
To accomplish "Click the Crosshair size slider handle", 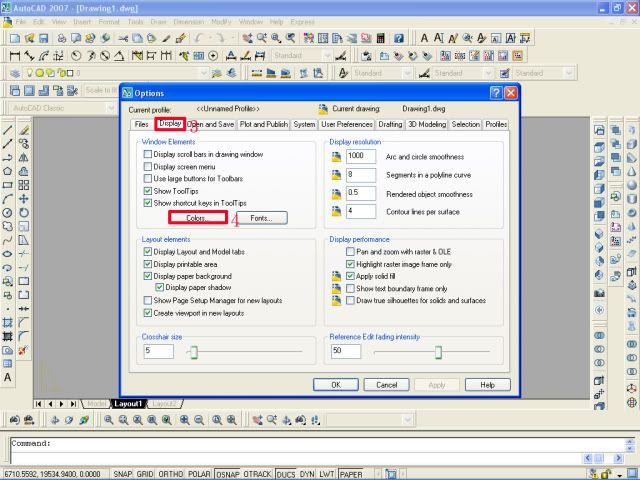I will (193, 352).
